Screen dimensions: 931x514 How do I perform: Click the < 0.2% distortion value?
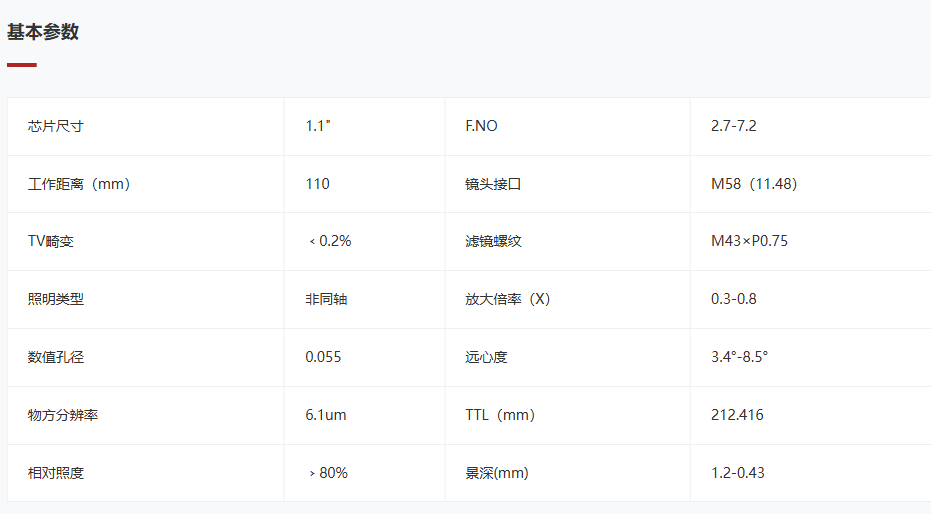tap(330, 241)
